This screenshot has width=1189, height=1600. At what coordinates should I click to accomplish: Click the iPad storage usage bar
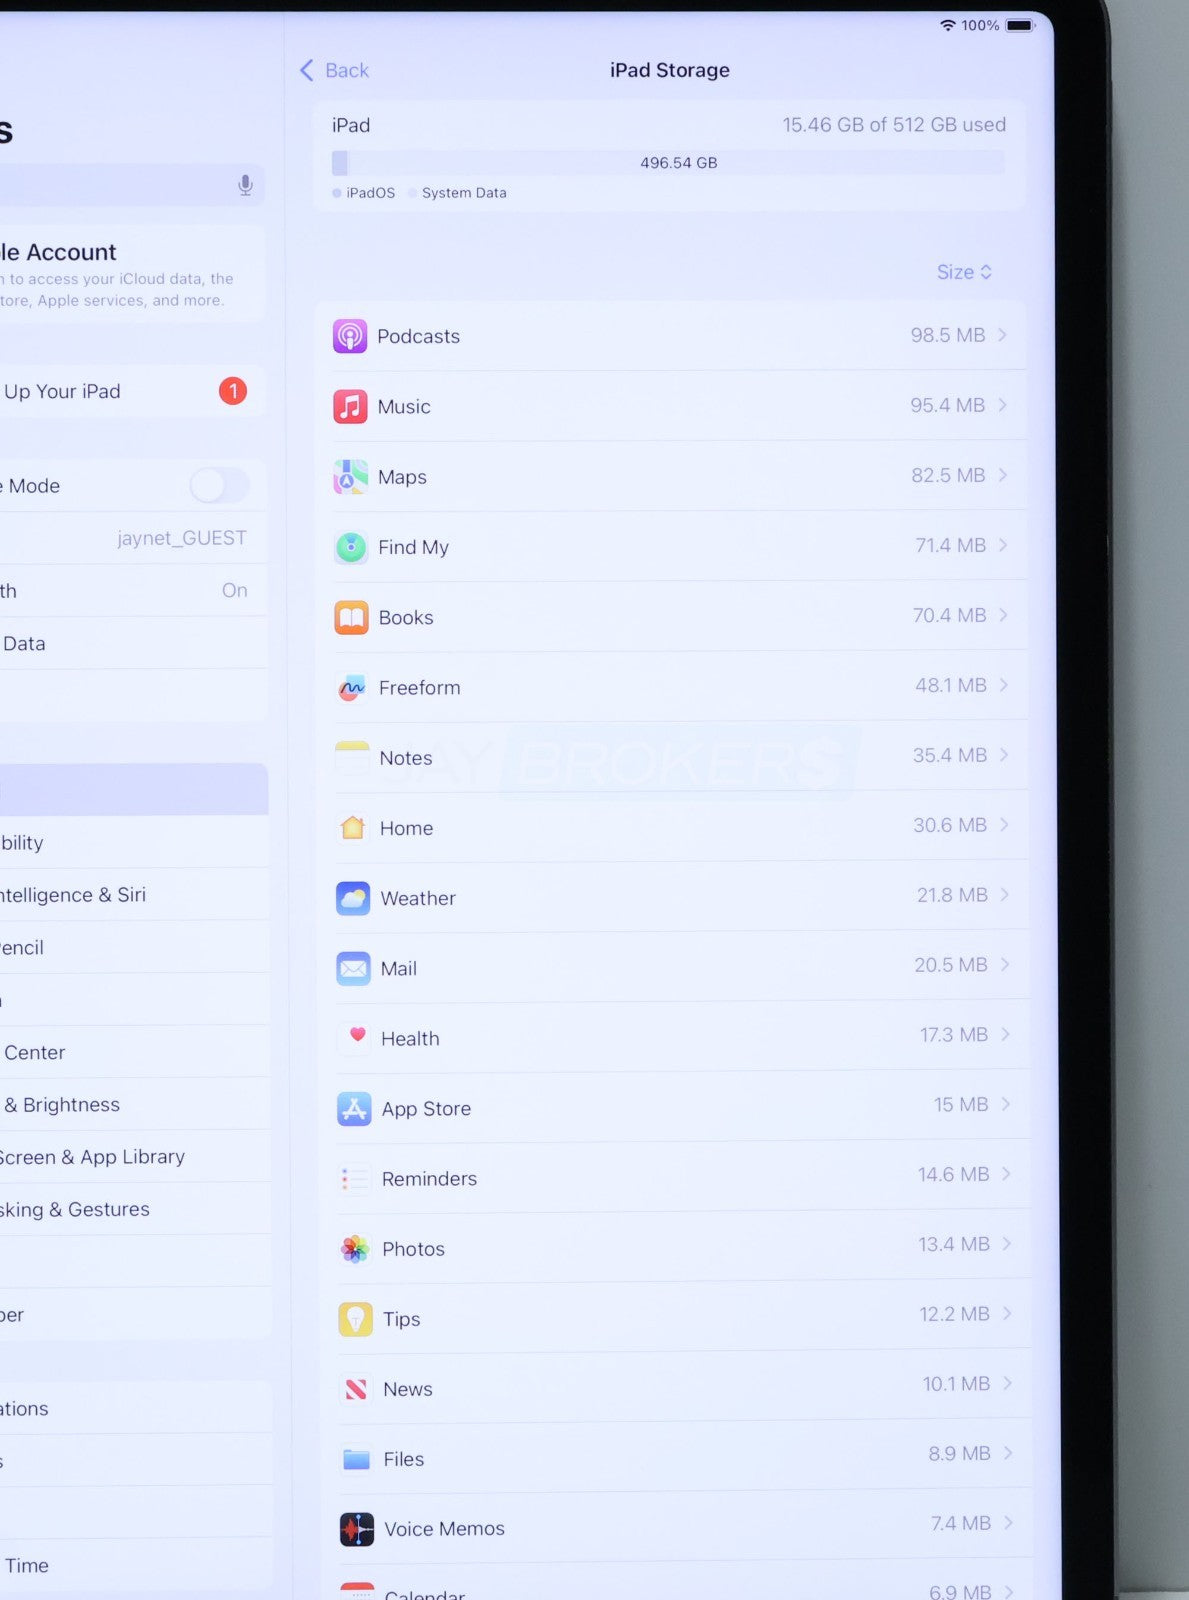click(x=668, y=163)
